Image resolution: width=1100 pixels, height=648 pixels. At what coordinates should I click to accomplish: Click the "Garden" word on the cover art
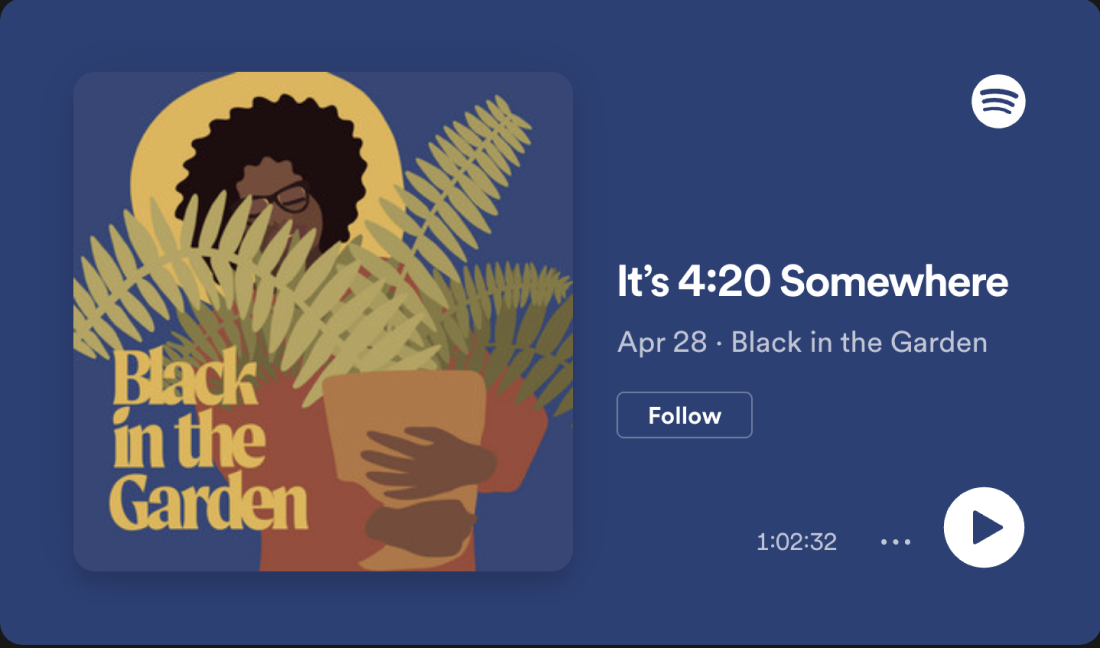(x=208, y=501)
